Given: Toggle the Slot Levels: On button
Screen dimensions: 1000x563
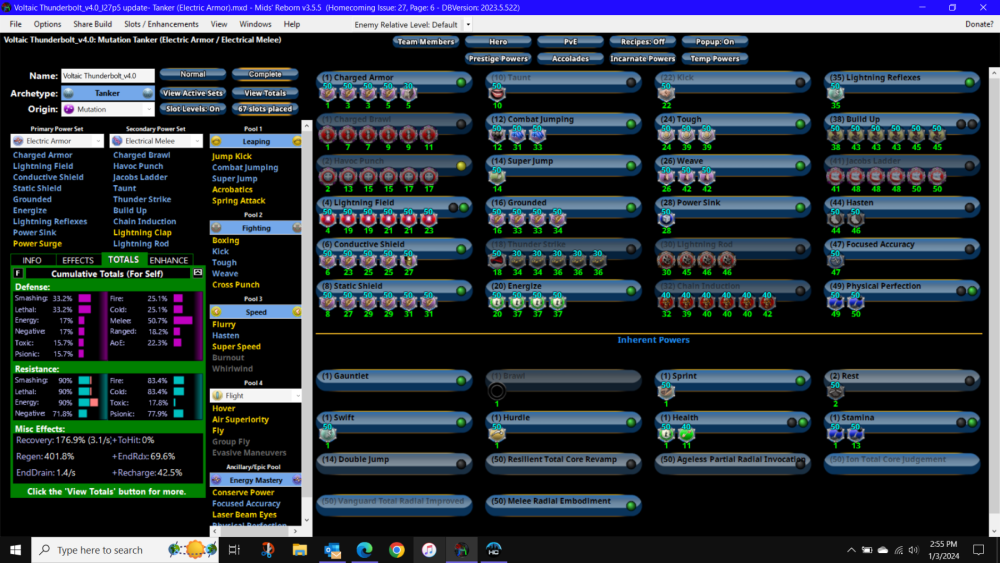Looking at the screenshot, I should [x=193, y=109].
